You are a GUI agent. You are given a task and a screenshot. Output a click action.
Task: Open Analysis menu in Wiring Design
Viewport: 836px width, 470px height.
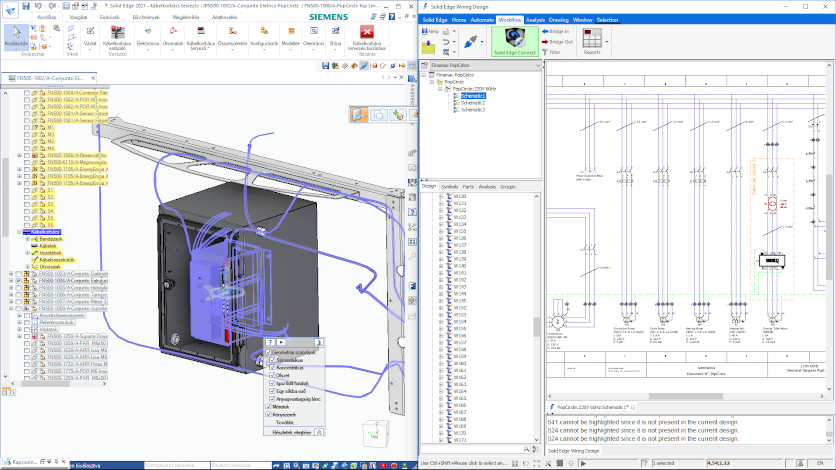point(535,20)
